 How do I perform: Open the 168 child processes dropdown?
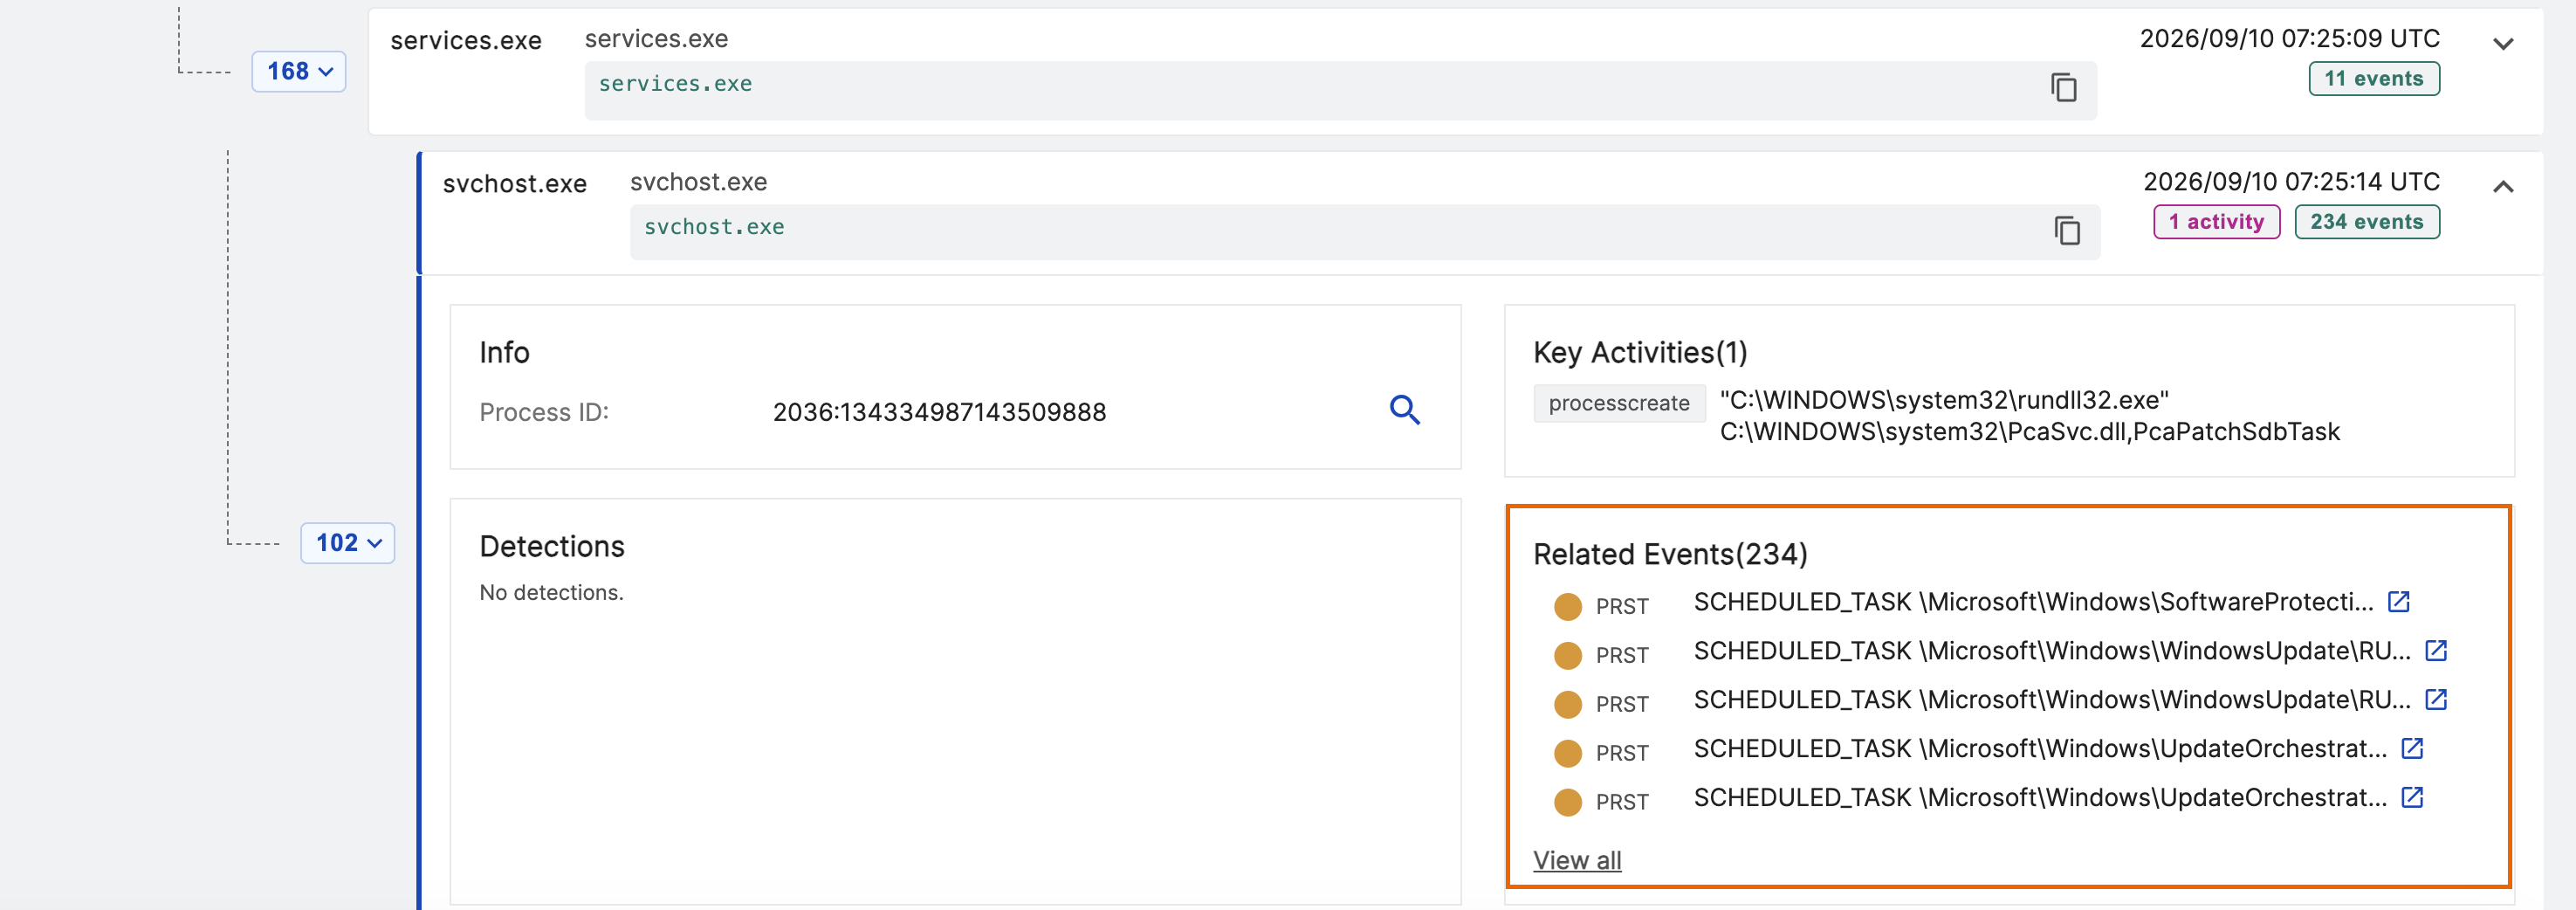298,72
